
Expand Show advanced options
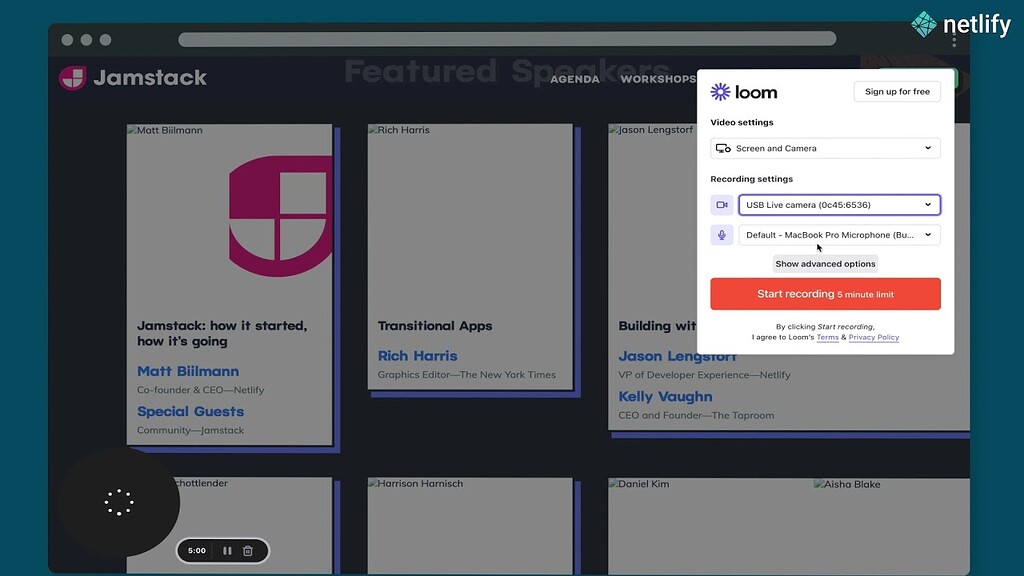(x=825, y=264)
